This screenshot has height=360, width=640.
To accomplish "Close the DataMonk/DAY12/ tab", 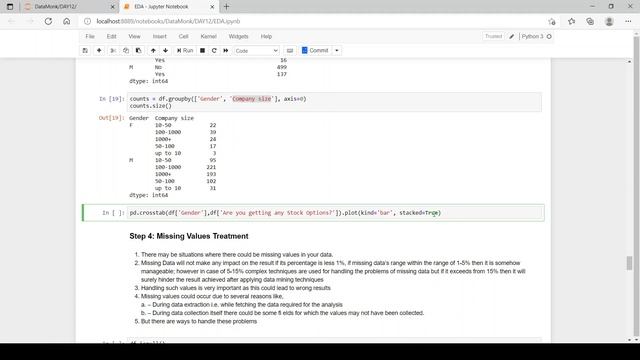I will (113, 7).
